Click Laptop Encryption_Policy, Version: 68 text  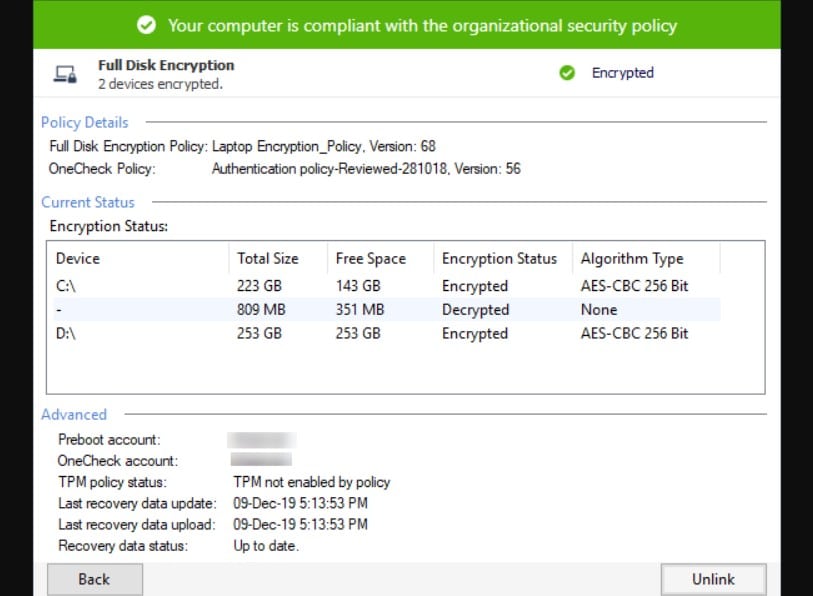(324, 147)
